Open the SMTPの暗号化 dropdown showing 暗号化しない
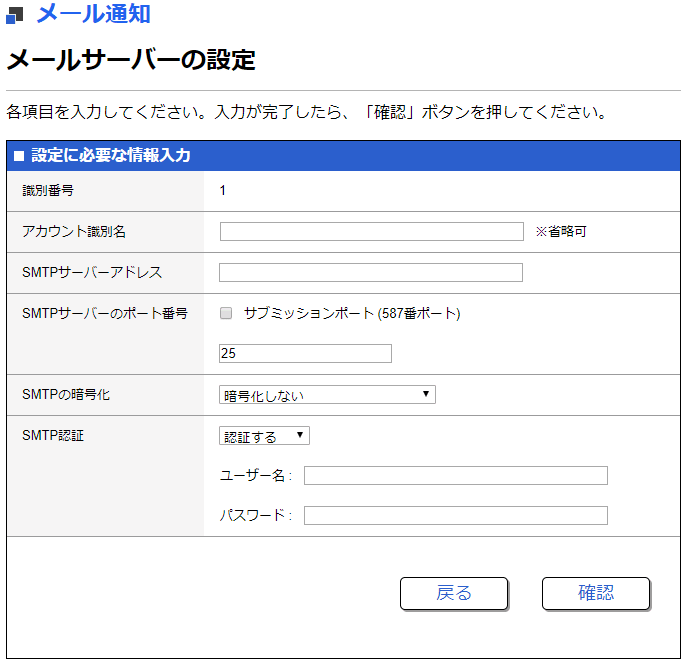 (x=327, y=395)
